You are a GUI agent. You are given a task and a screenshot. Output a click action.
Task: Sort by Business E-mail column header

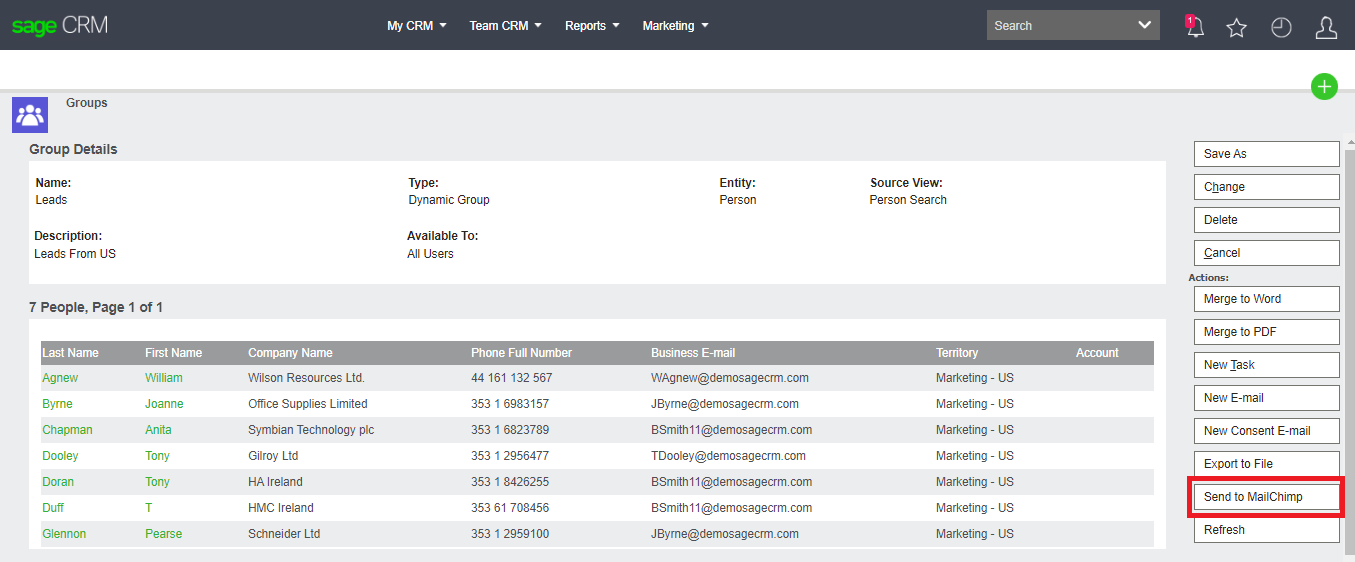tap(693, 353)
